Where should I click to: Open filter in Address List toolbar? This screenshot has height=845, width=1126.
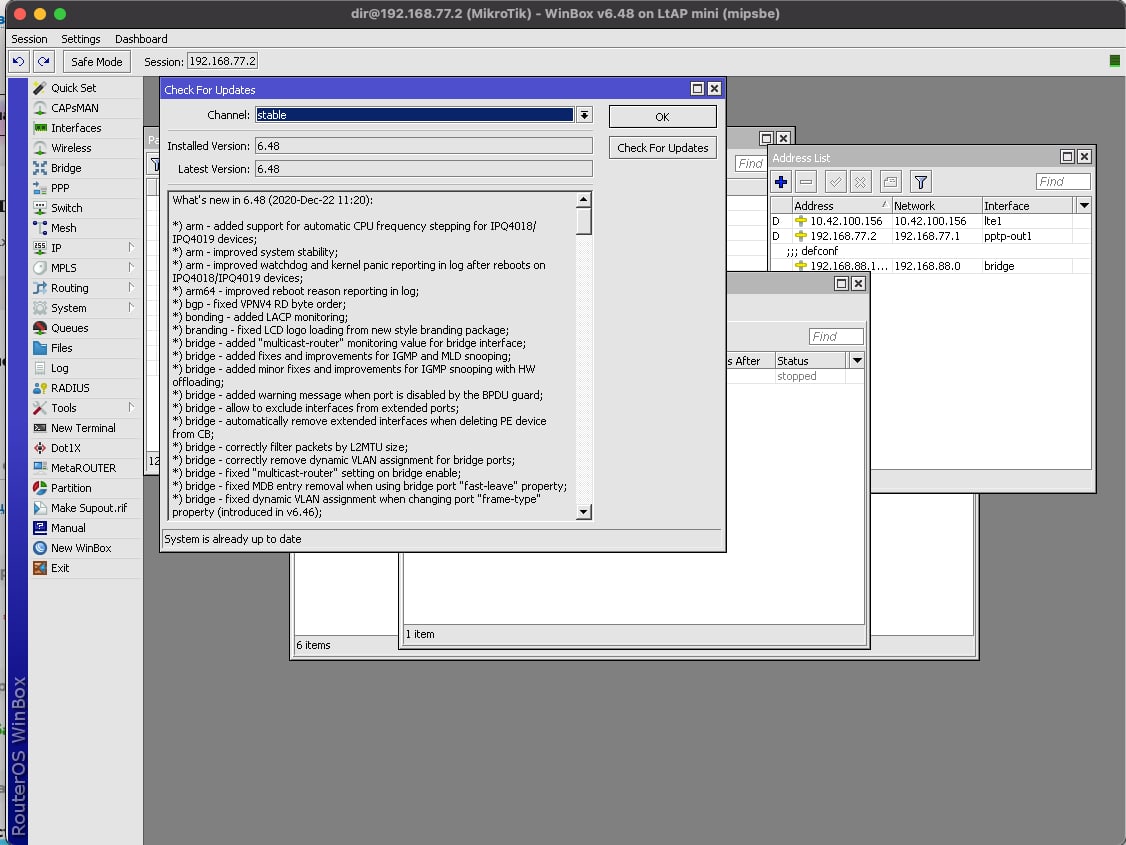921,182
